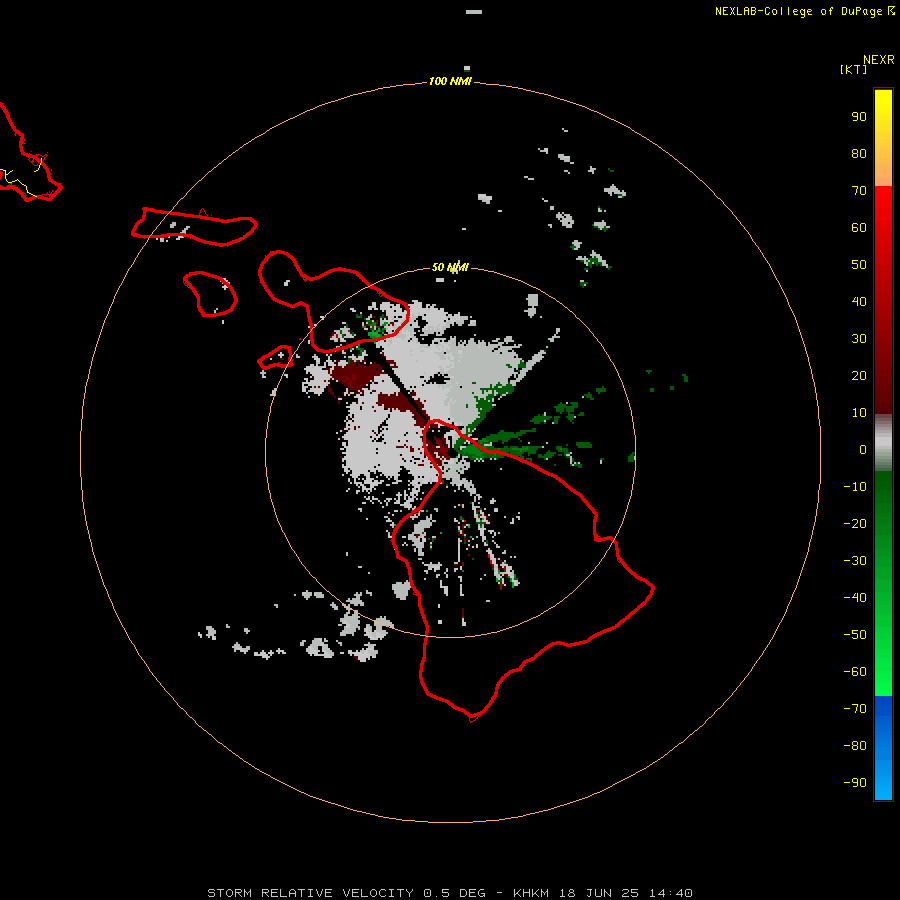
Task: Click the NEXLAB-College of DuPage credit text
Action: (804, 11)
